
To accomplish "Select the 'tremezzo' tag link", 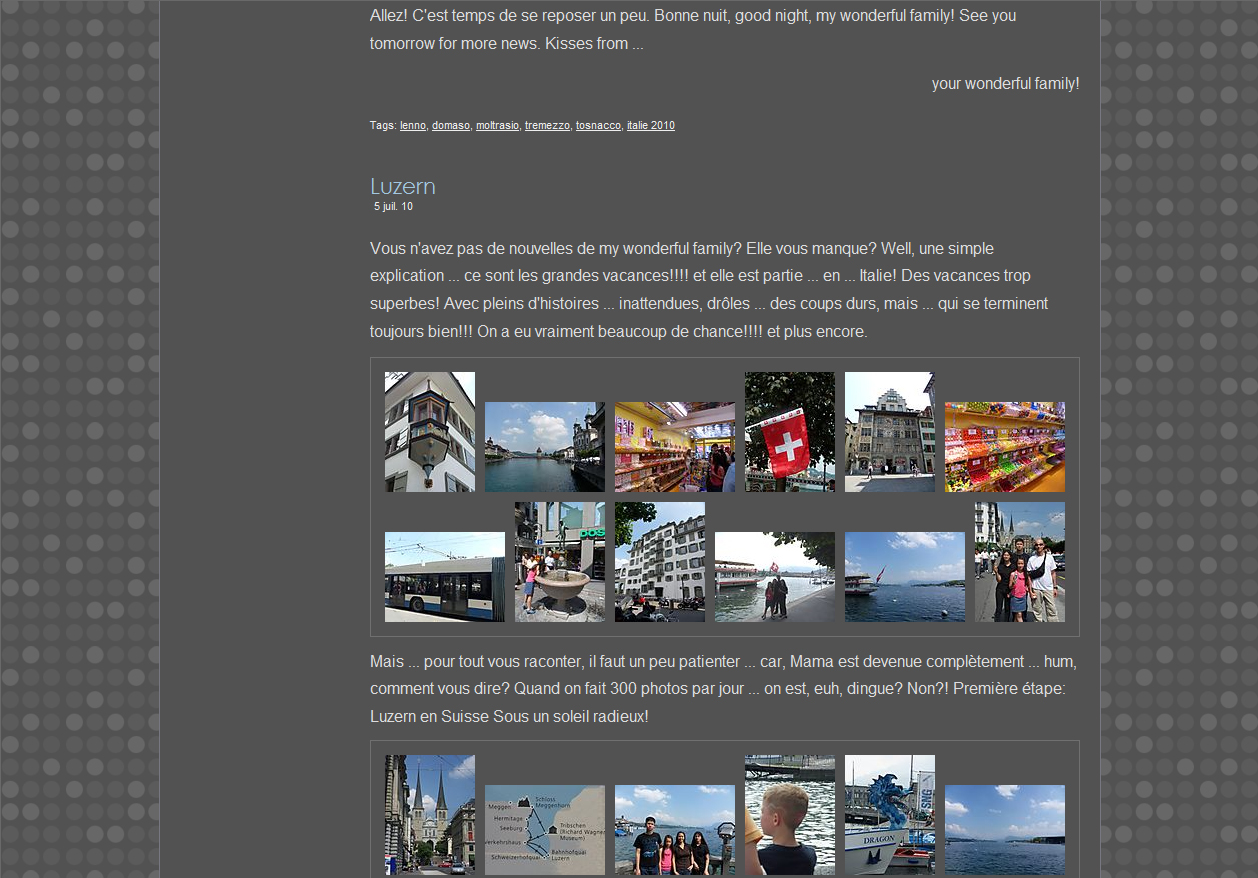I will click(x=547, y=126).
